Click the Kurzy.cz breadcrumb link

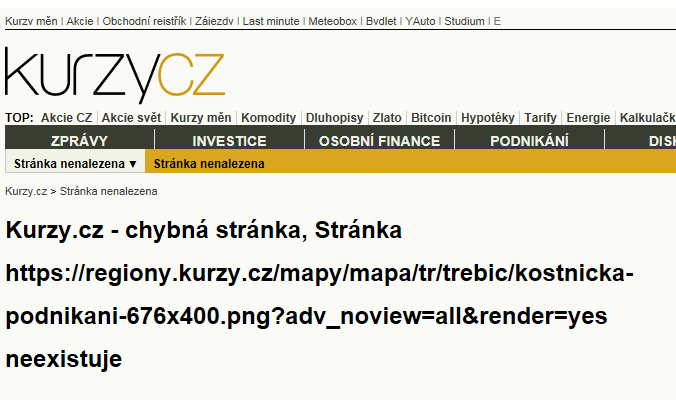tap(26, 191)
